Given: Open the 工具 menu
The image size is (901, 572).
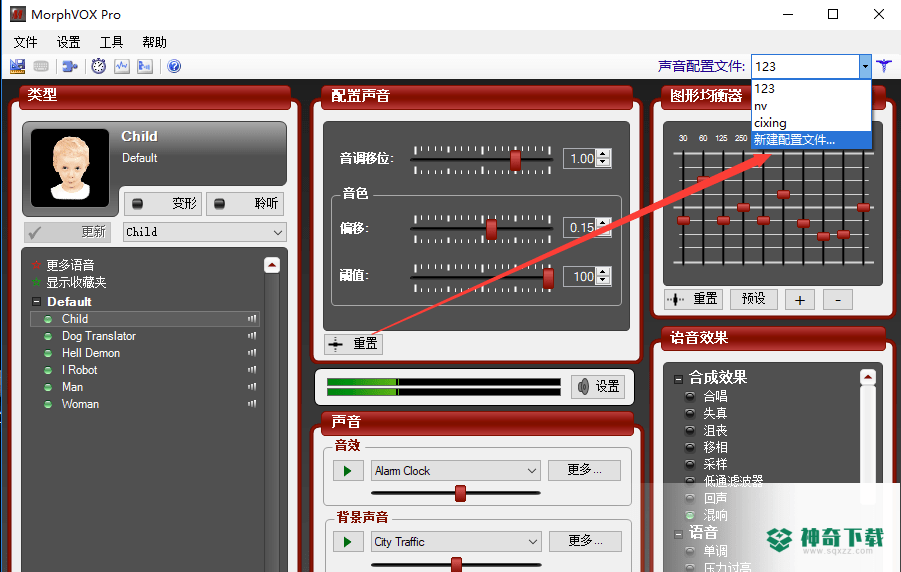Looking at the screenshot, I should pyautogui.click(x=111, y=43).
